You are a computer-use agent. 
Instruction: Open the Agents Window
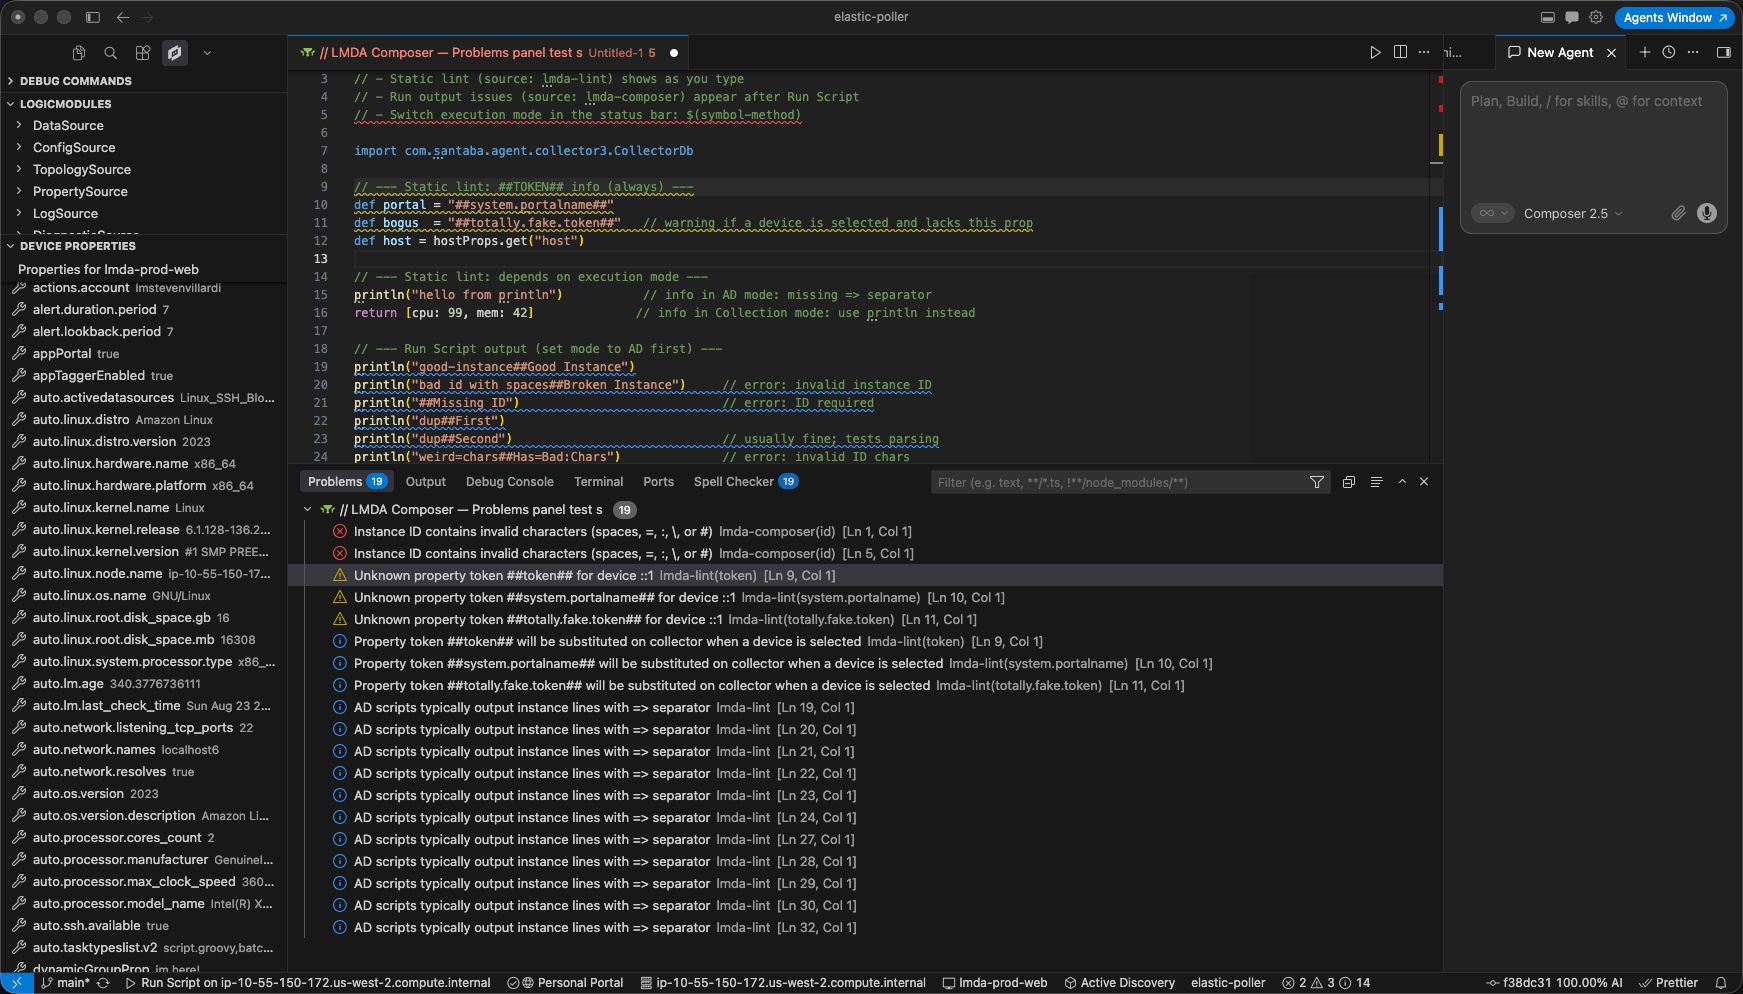[1674, 17]
